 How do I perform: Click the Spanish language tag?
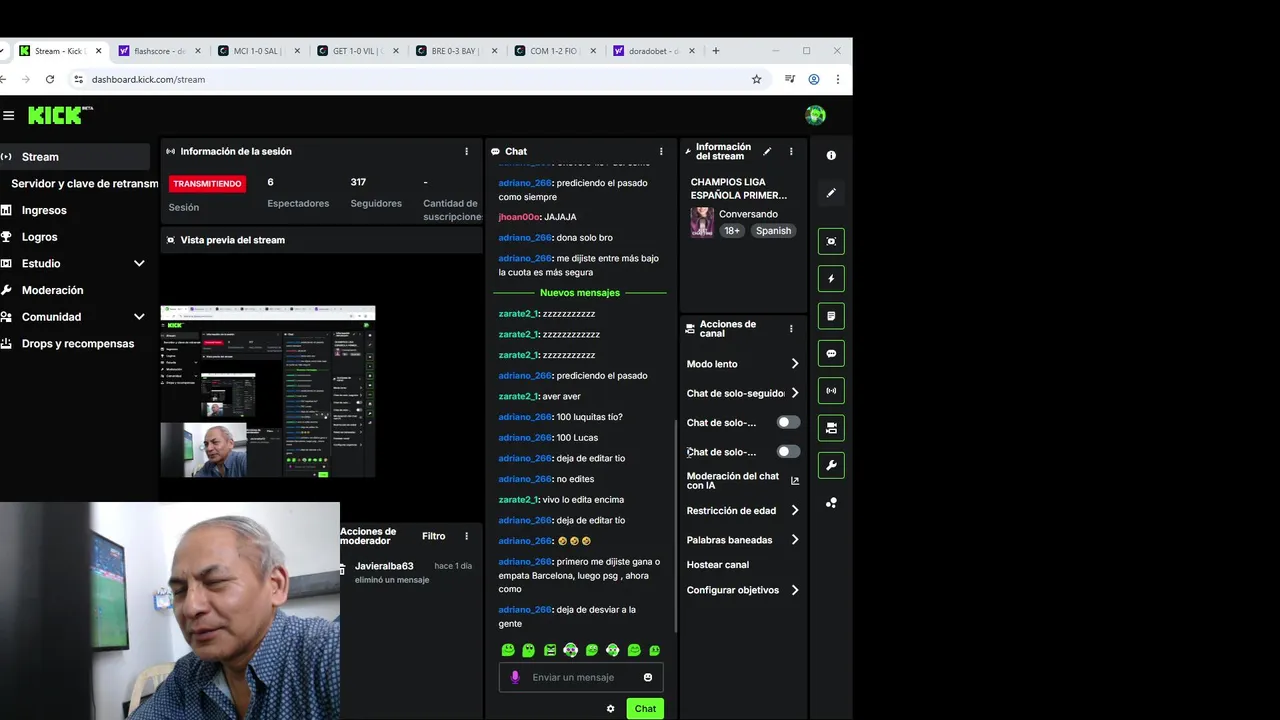coord(773,231)
